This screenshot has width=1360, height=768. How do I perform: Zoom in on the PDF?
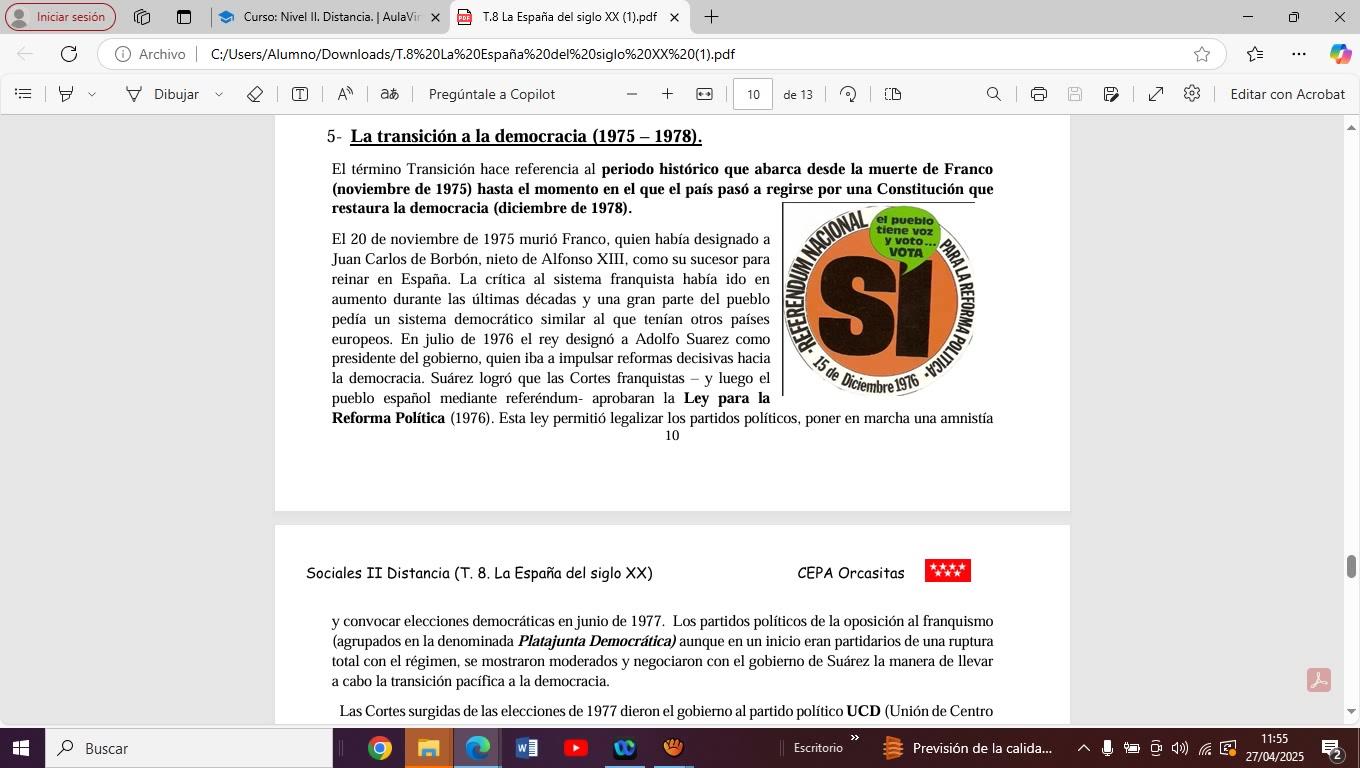coord(667,94)
